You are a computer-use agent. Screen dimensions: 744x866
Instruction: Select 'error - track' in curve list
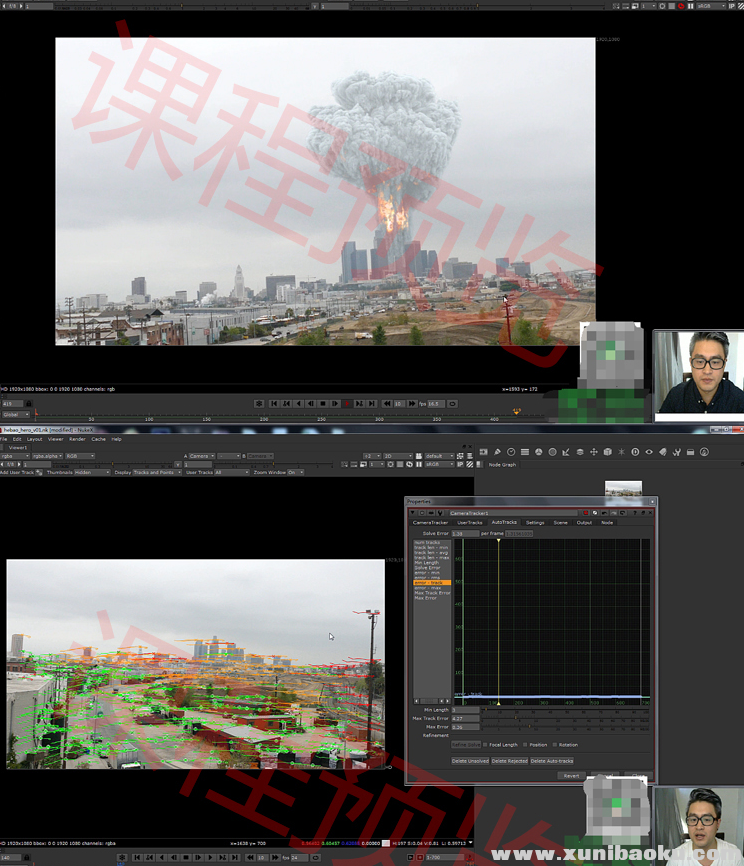coord(431,583)
